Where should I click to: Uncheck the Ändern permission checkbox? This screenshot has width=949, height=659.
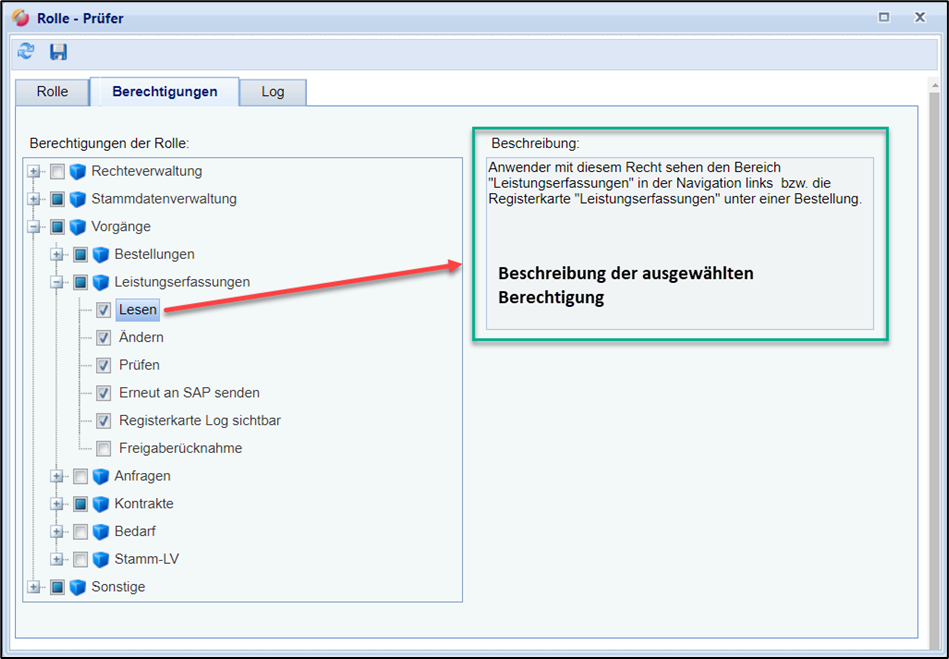click(104, 338)
